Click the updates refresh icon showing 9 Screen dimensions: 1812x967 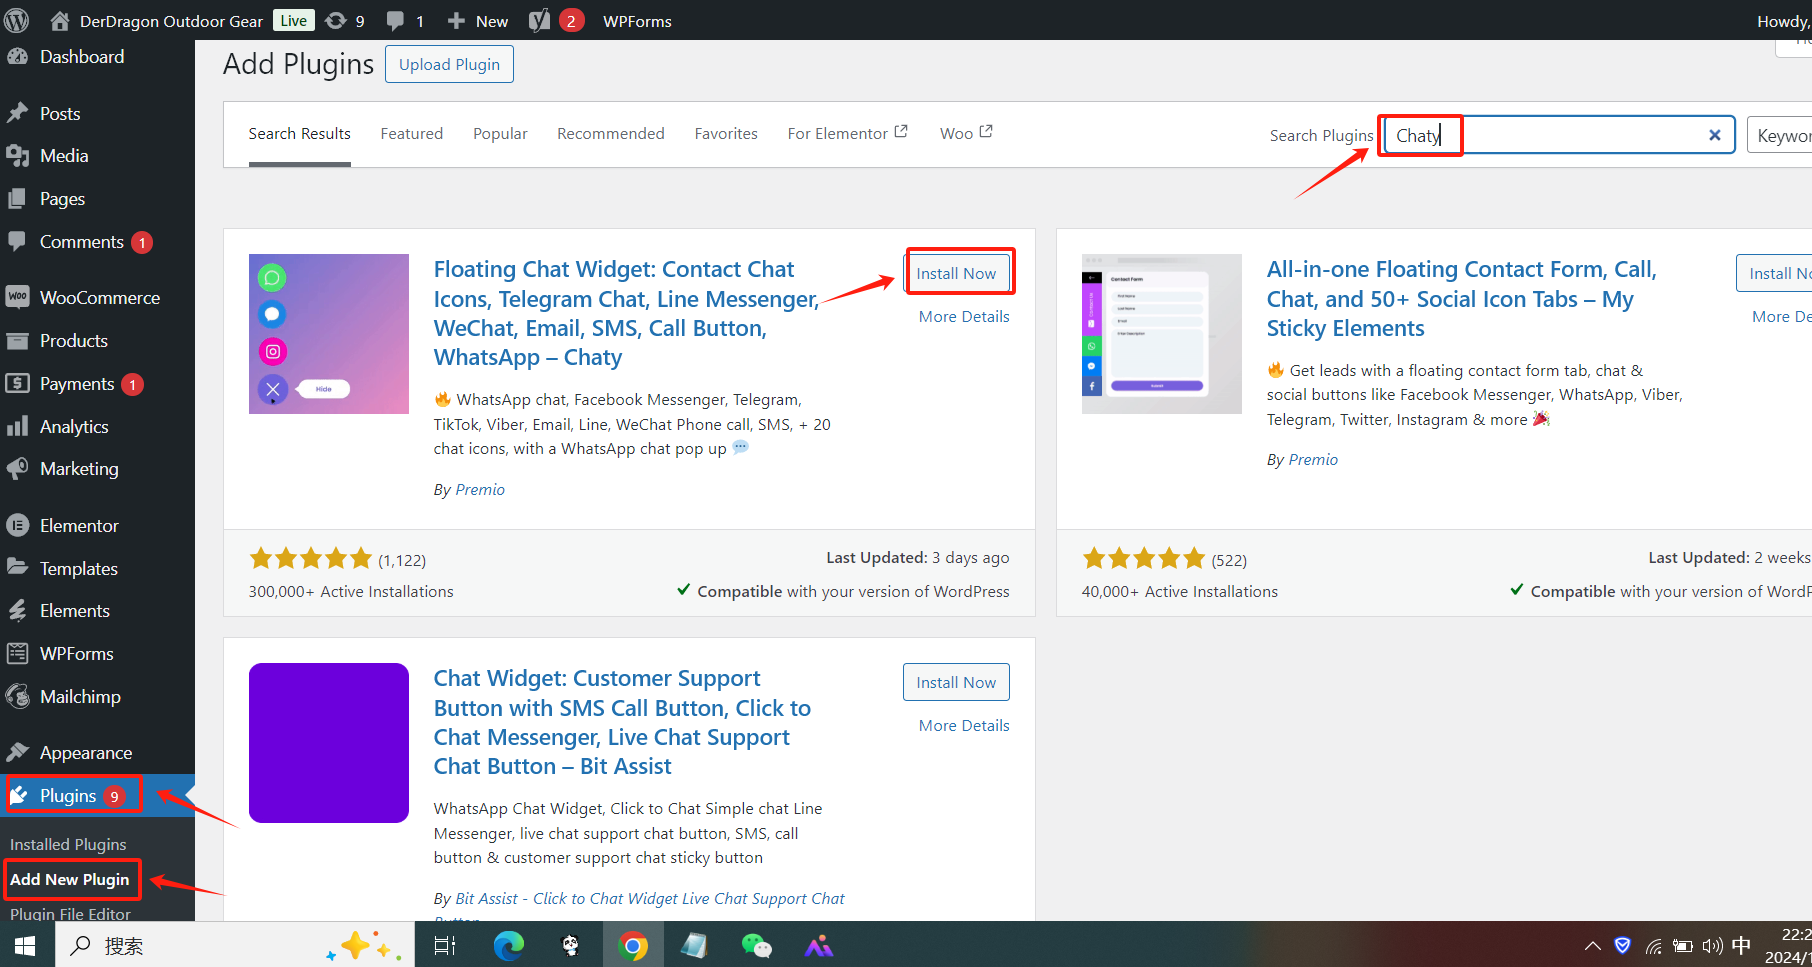tap(342, 20)
